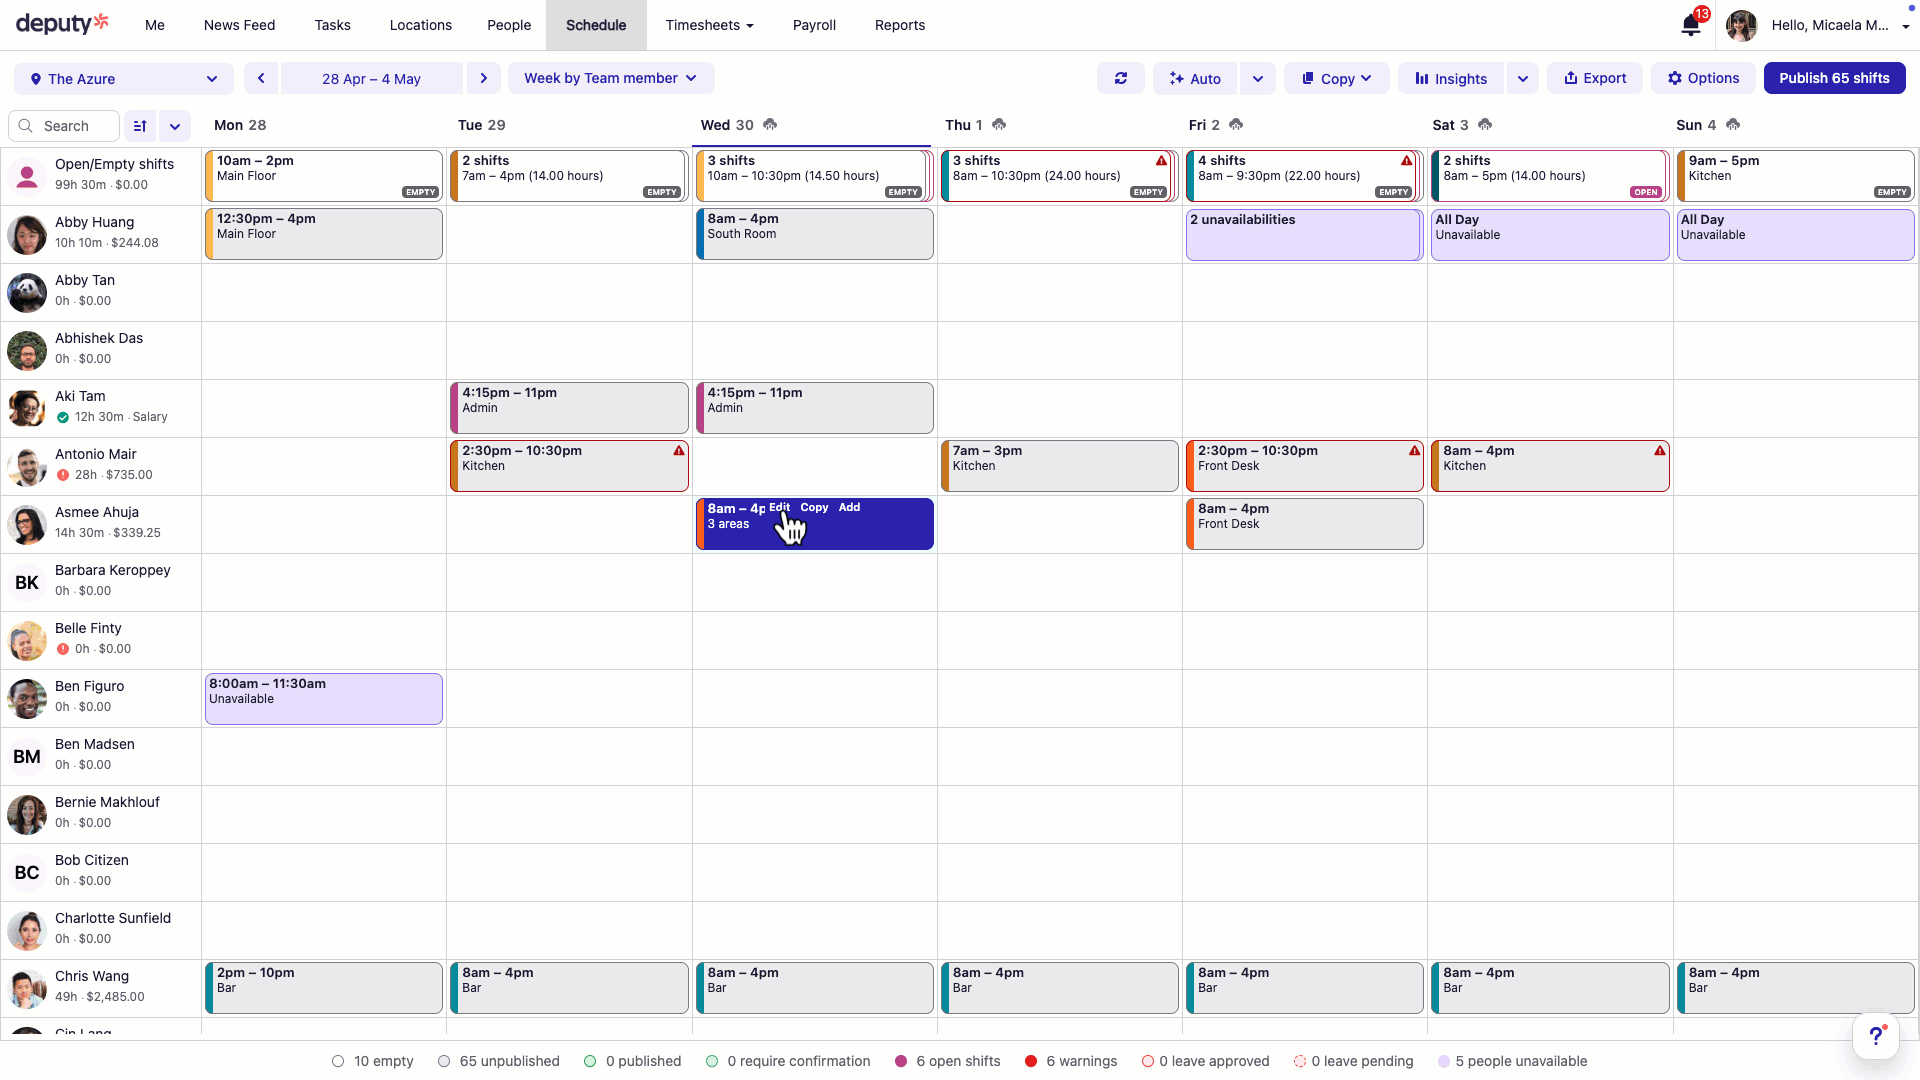This screenshot has width=1920, height=1080.
Task: Refresh the schedule with the sync icon
Action: (x=1121, y=78)
